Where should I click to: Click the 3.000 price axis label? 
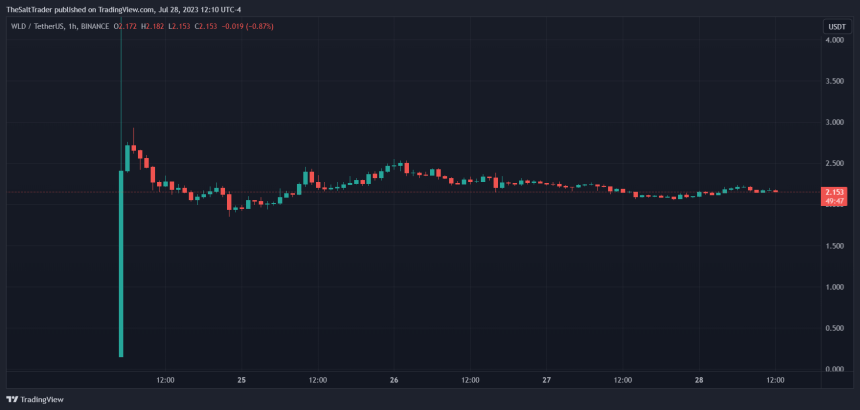[x=834, y=122]
